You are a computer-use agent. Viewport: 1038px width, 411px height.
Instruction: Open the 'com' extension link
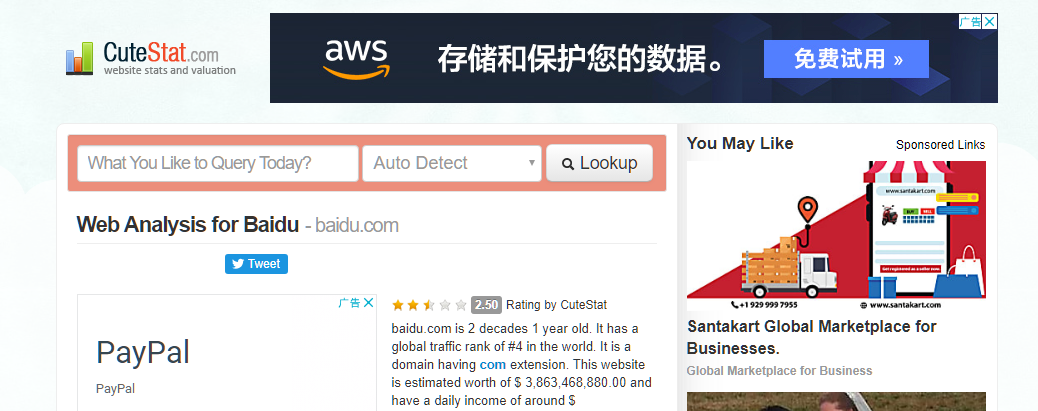click(492, 364)
